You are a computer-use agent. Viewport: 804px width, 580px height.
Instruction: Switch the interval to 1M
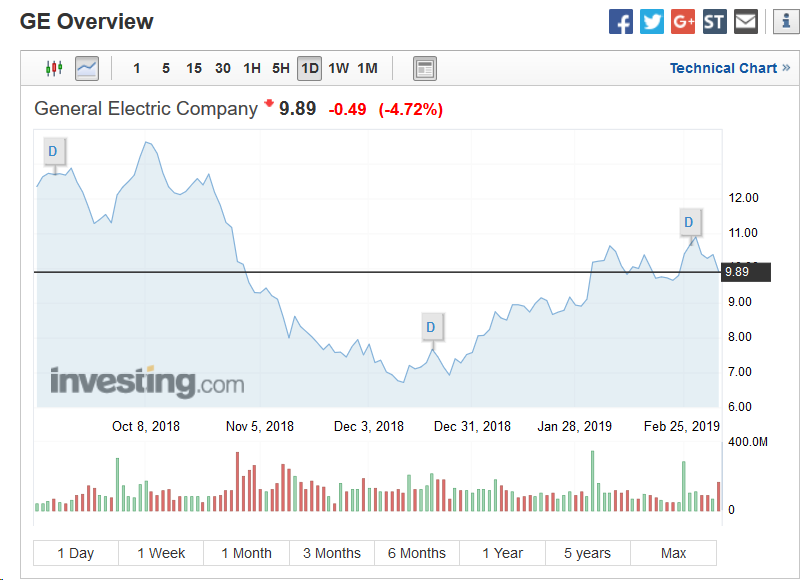pyautogui.click(x=367, y=68)
